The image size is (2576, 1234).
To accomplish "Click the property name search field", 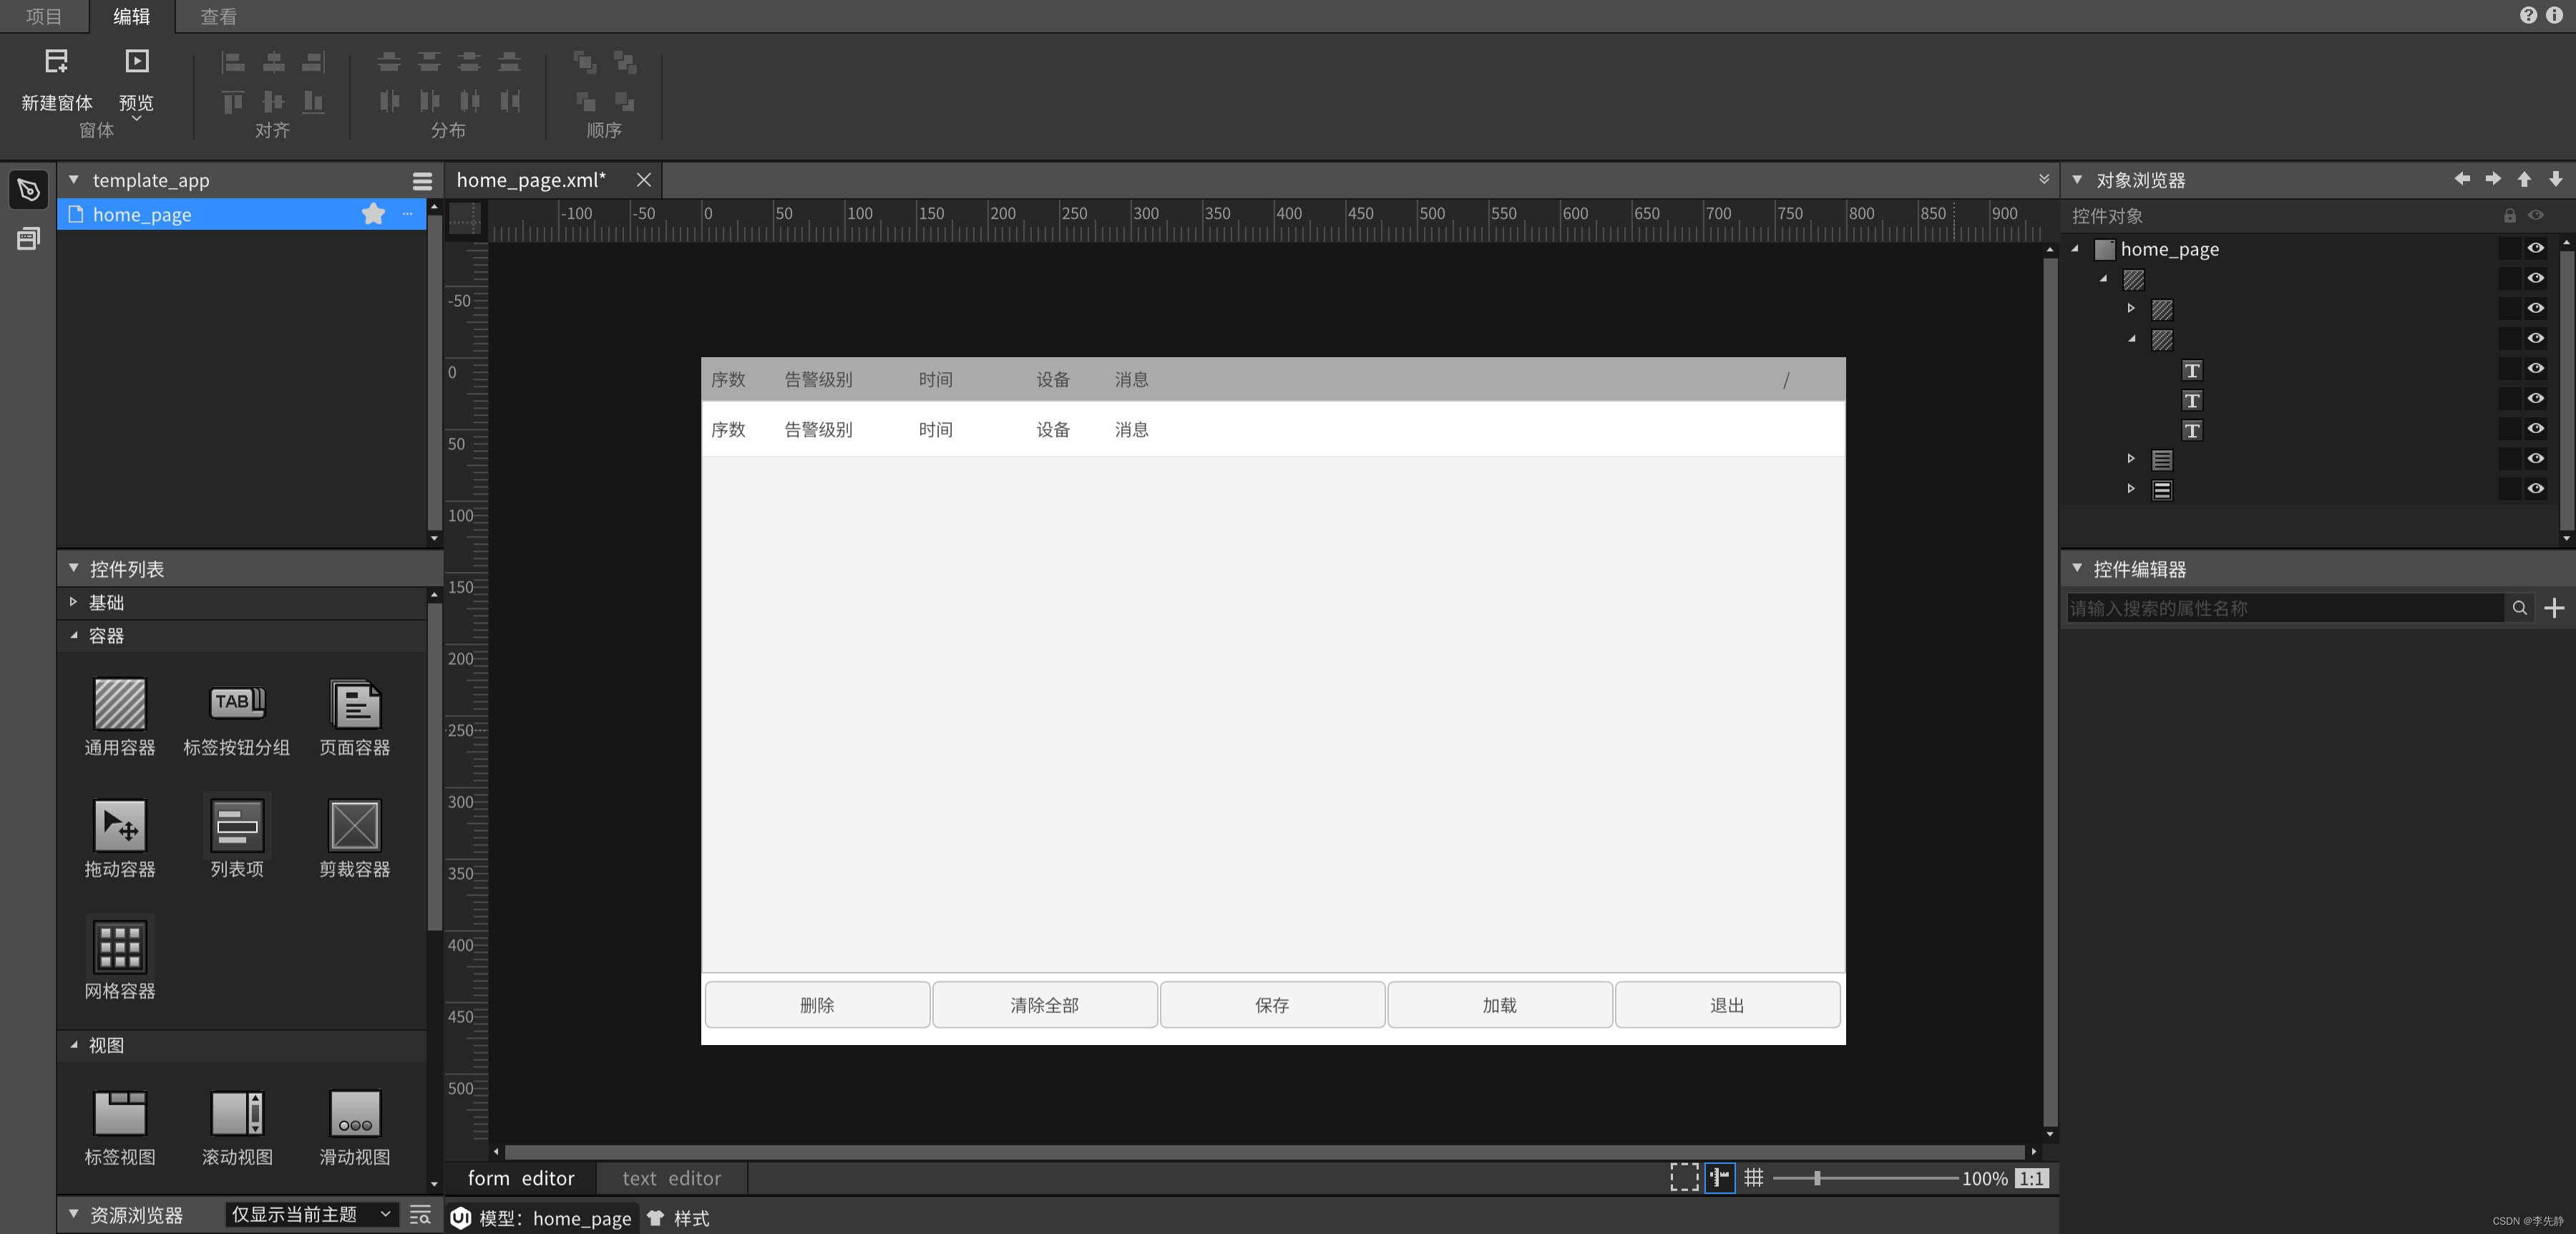I will click(x=2285, y=608).
